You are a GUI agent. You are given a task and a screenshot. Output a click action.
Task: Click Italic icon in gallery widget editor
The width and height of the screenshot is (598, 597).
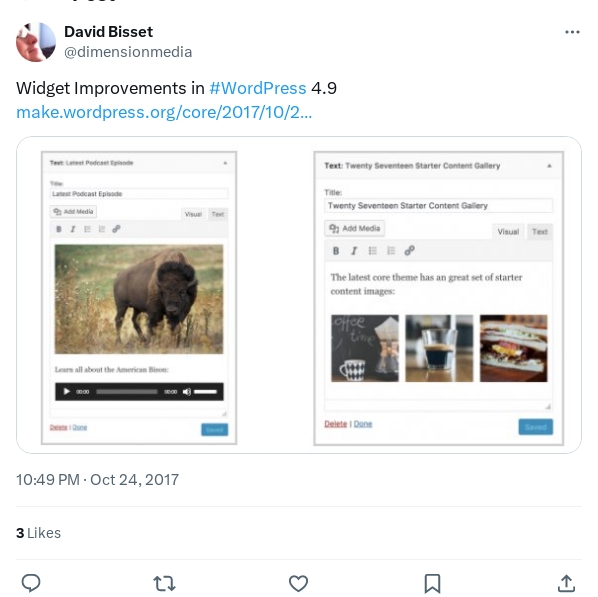[354, 251]
